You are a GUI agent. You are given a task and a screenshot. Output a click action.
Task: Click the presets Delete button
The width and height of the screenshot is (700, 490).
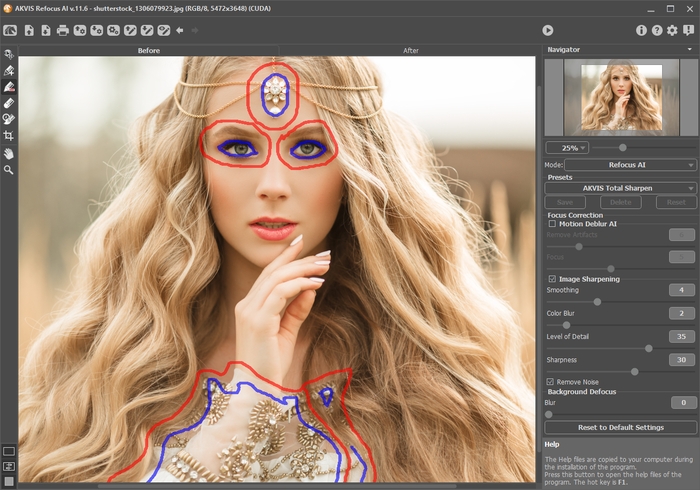click(621, 202)
